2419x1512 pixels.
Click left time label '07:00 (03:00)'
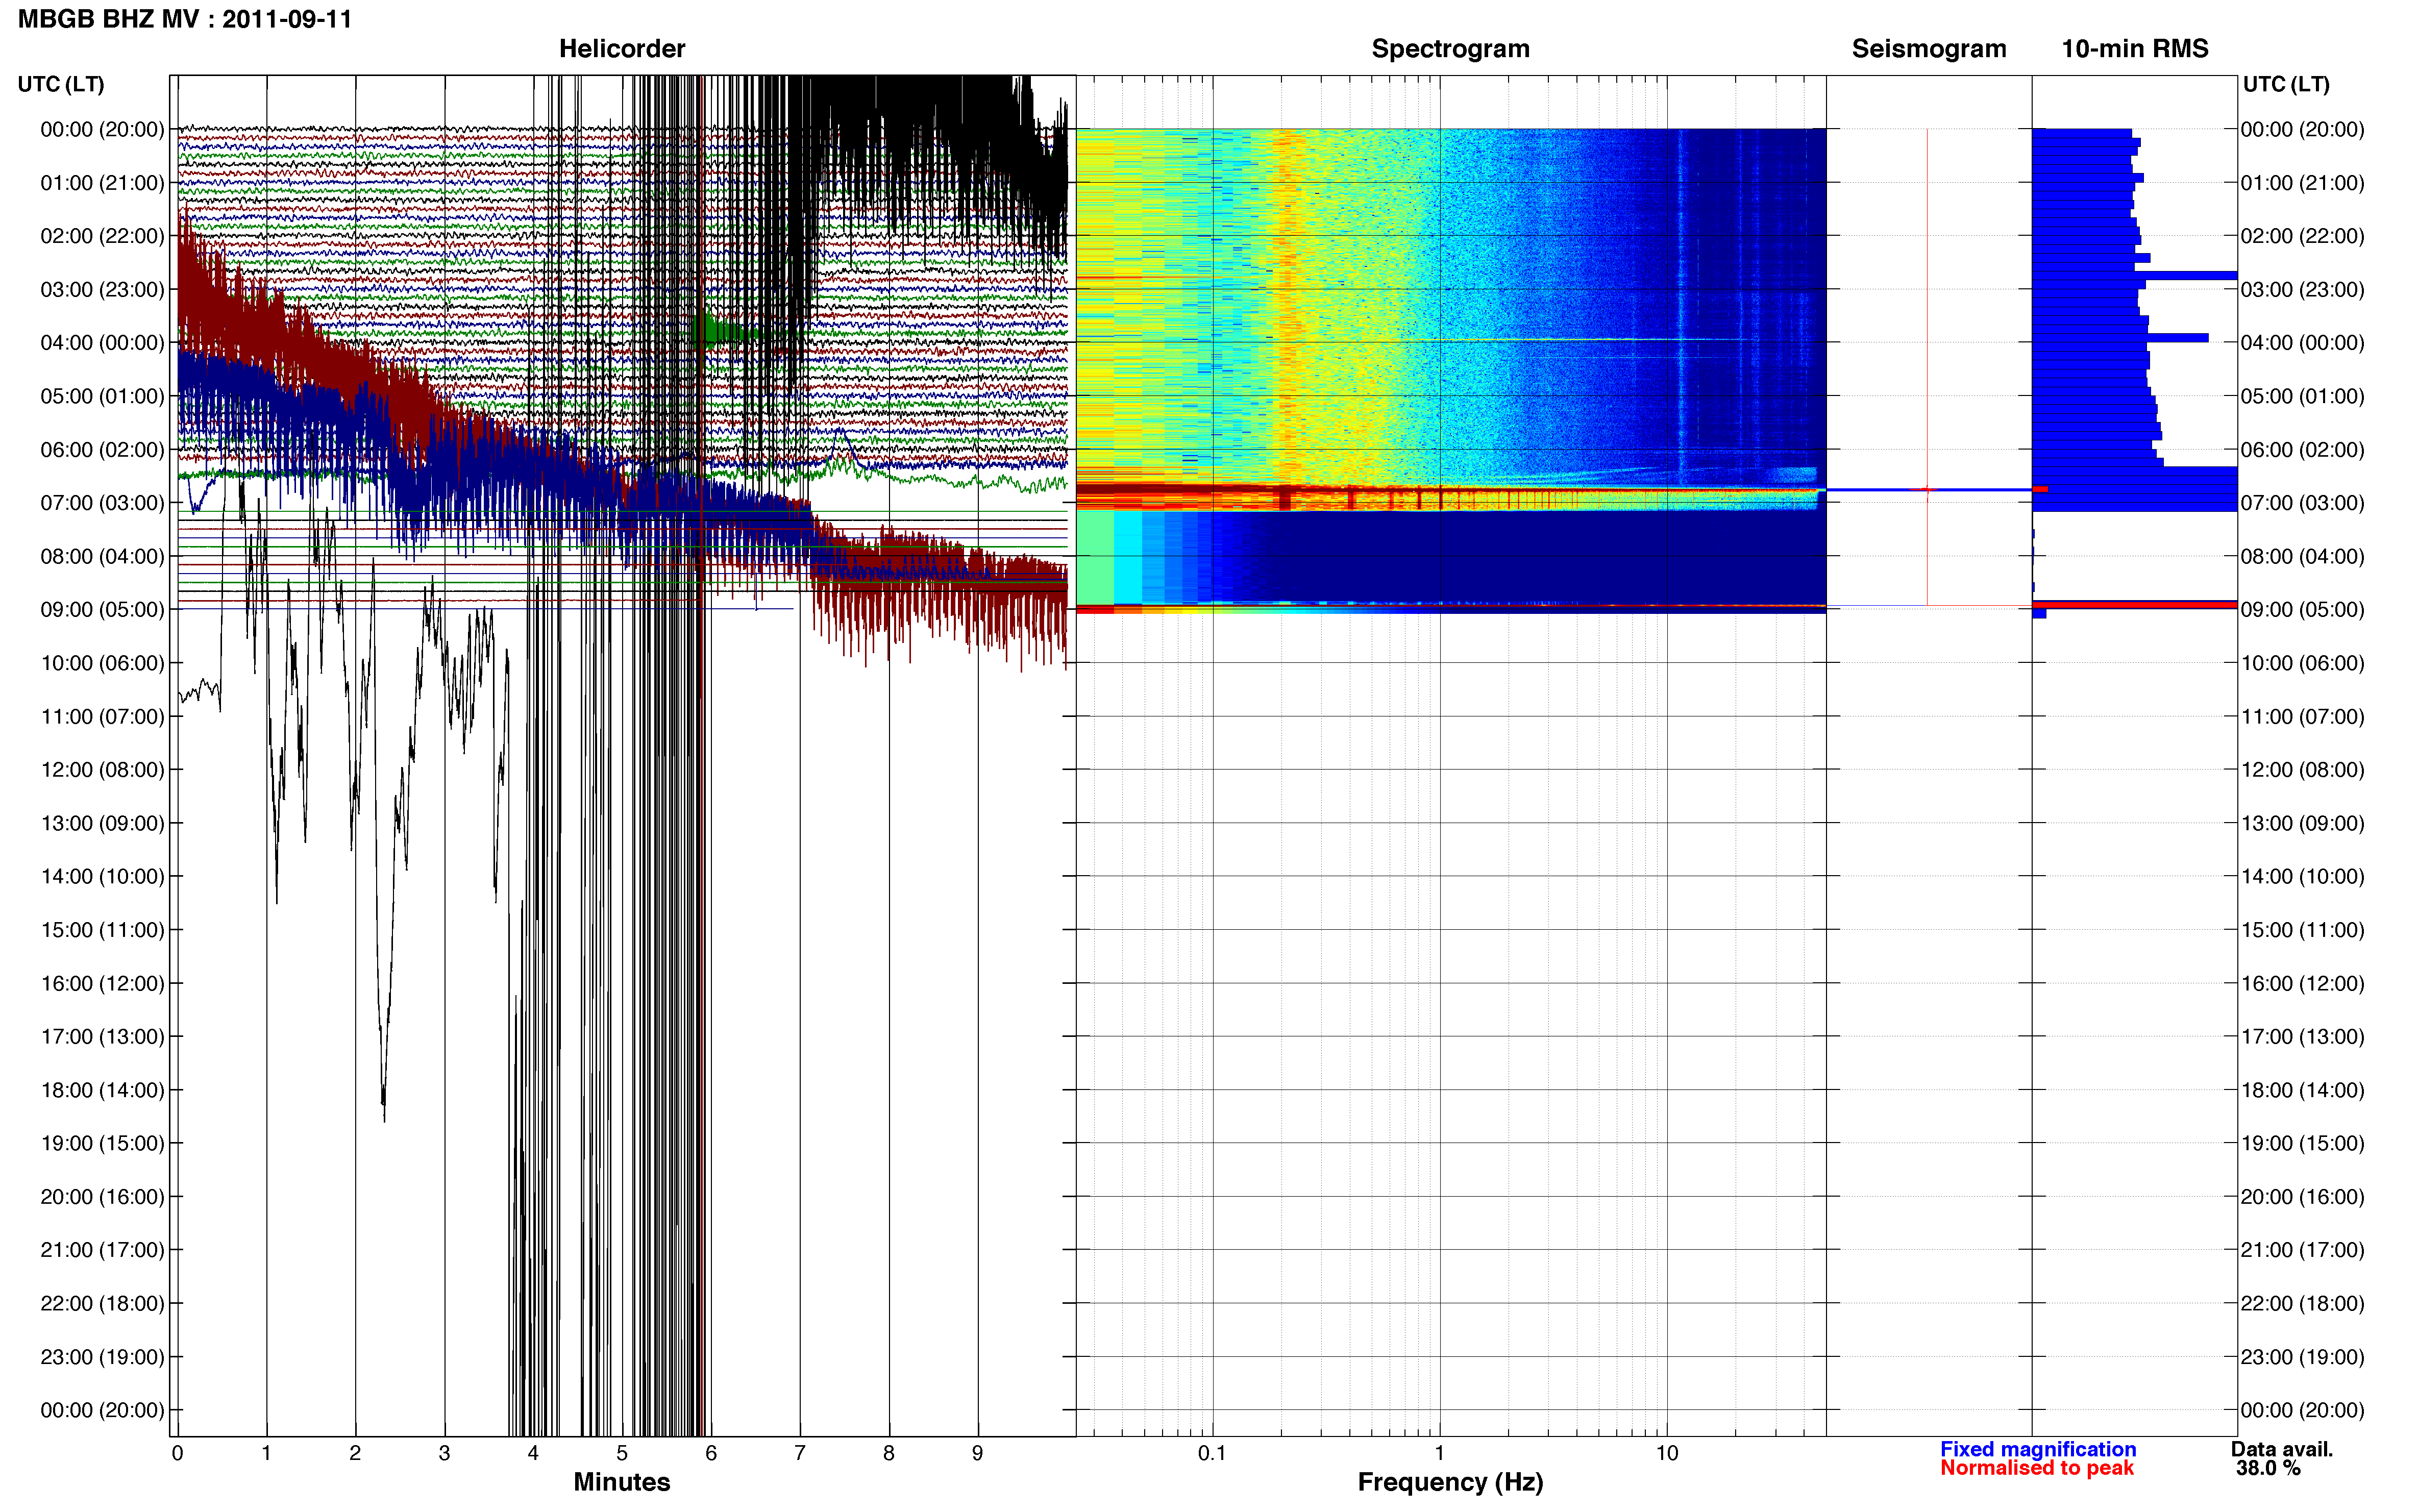pyautogui.click(x=102, y=503)
